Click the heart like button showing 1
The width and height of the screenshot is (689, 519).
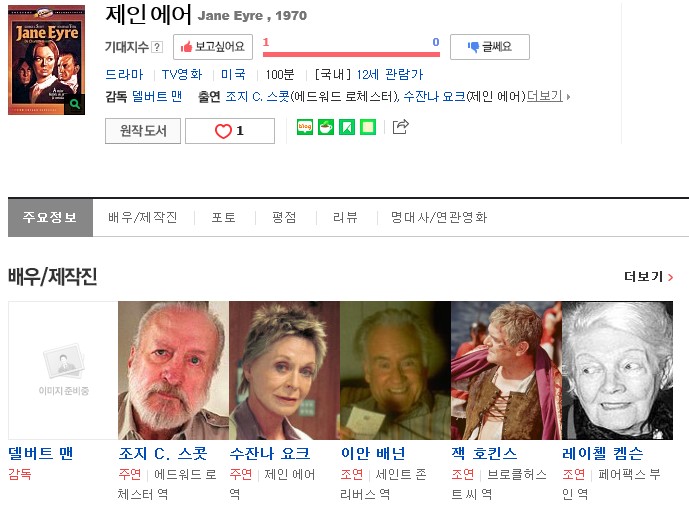230,131
